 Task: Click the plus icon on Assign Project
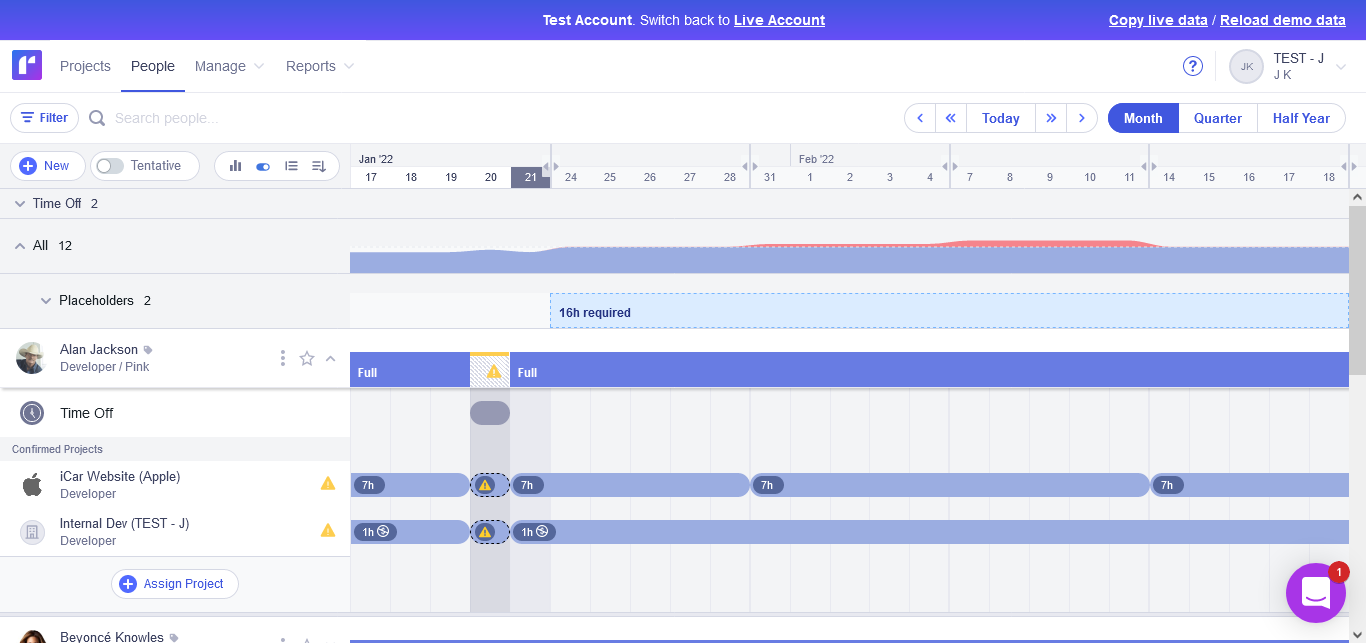(x=128, y=584)
